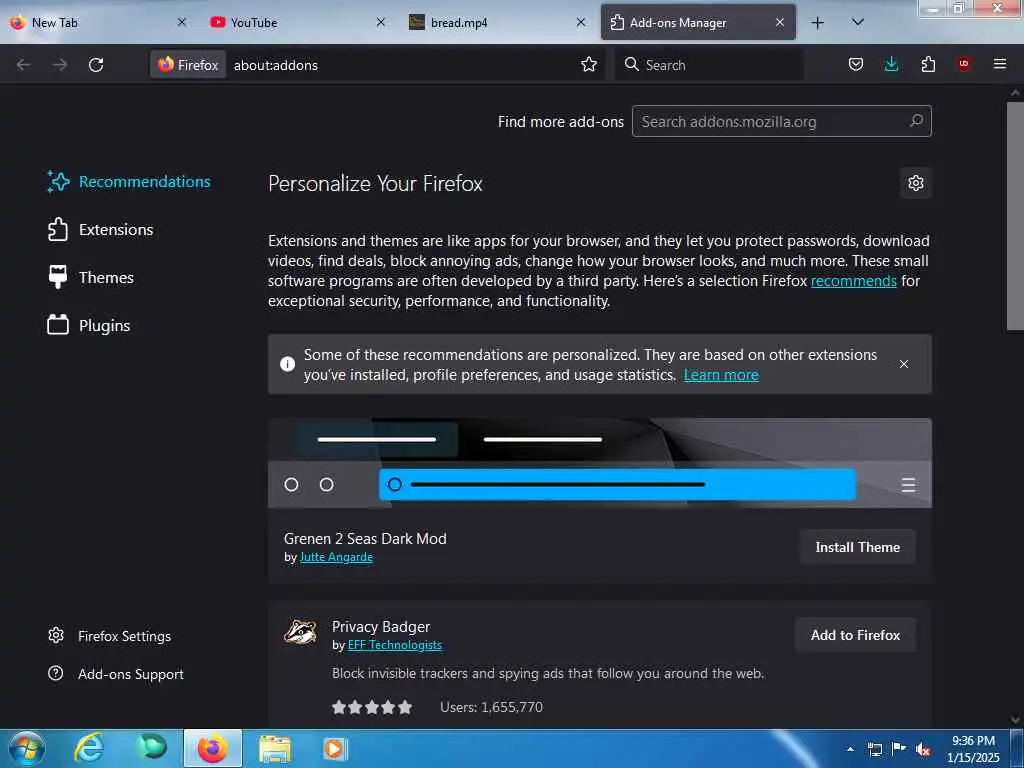Launch Internet Explorer from taskbar
Screen dimensions: 1024x768
89,748
